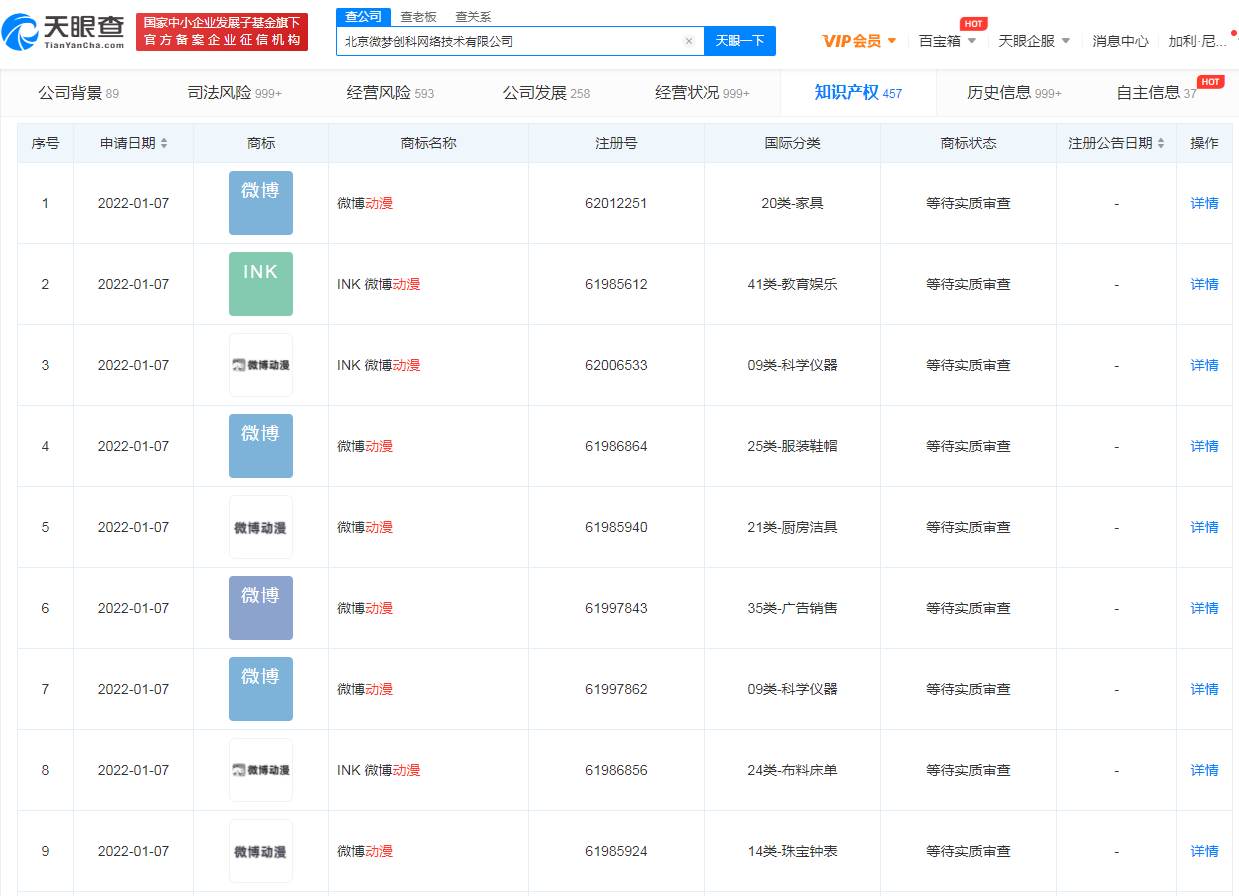Screen dimensions: 1239x896
Task: Select the 21类-厨房洁具 classification cell
Action: pyautogui.click(x=792, y=527)
